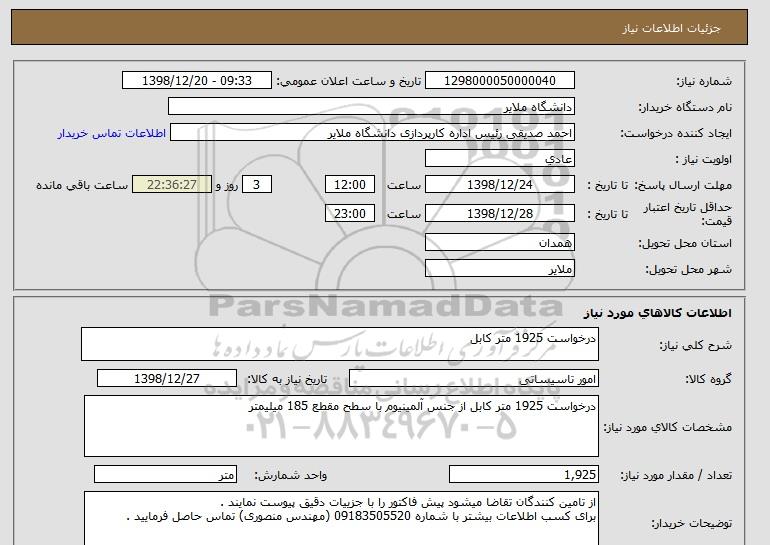This screenshot has width=770, height=545.
Task: Click the price validity date 1398/12/28
Action: click(x=499, y=213)
